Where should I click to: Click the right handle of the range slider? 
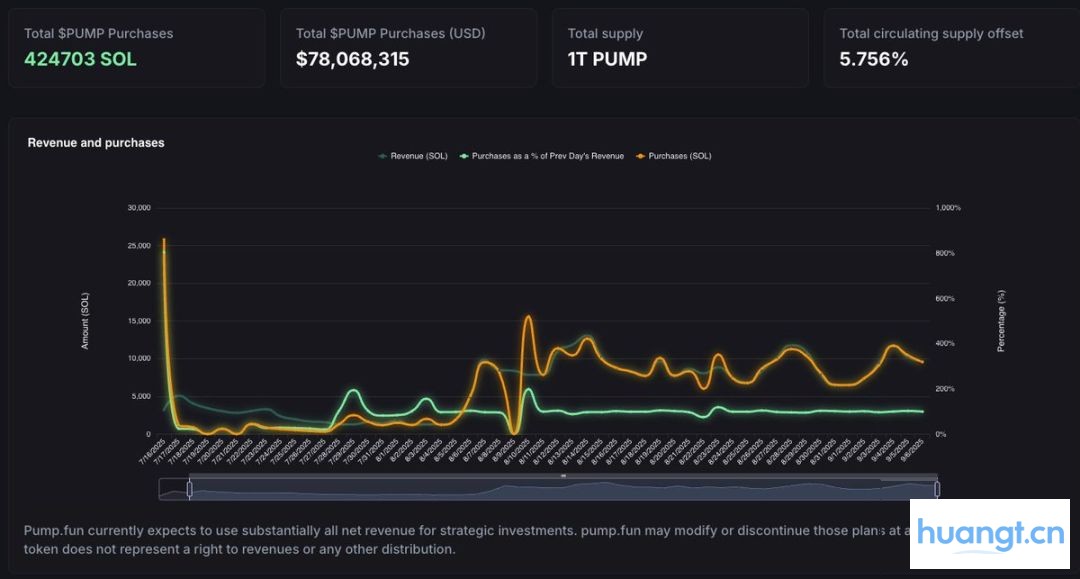[937, 489]
